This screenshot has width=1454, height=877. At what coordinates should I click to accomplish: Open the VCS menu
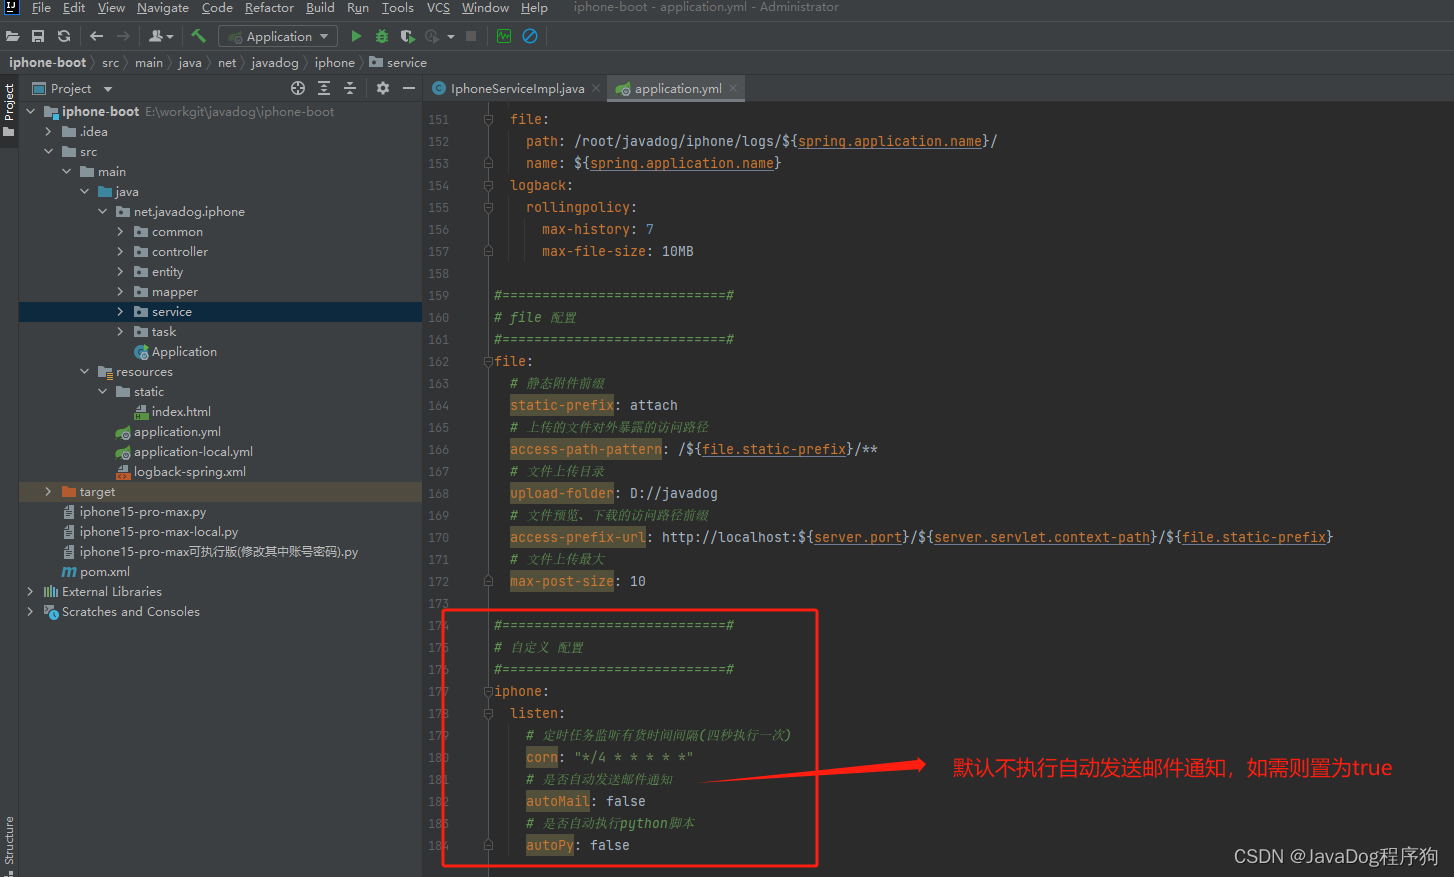(x=437, y=8)
